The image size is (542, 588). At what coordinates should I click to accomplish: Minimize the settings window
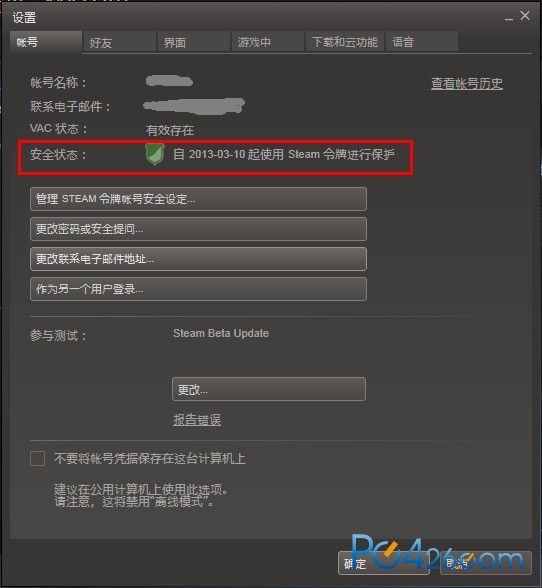(509, 18)
